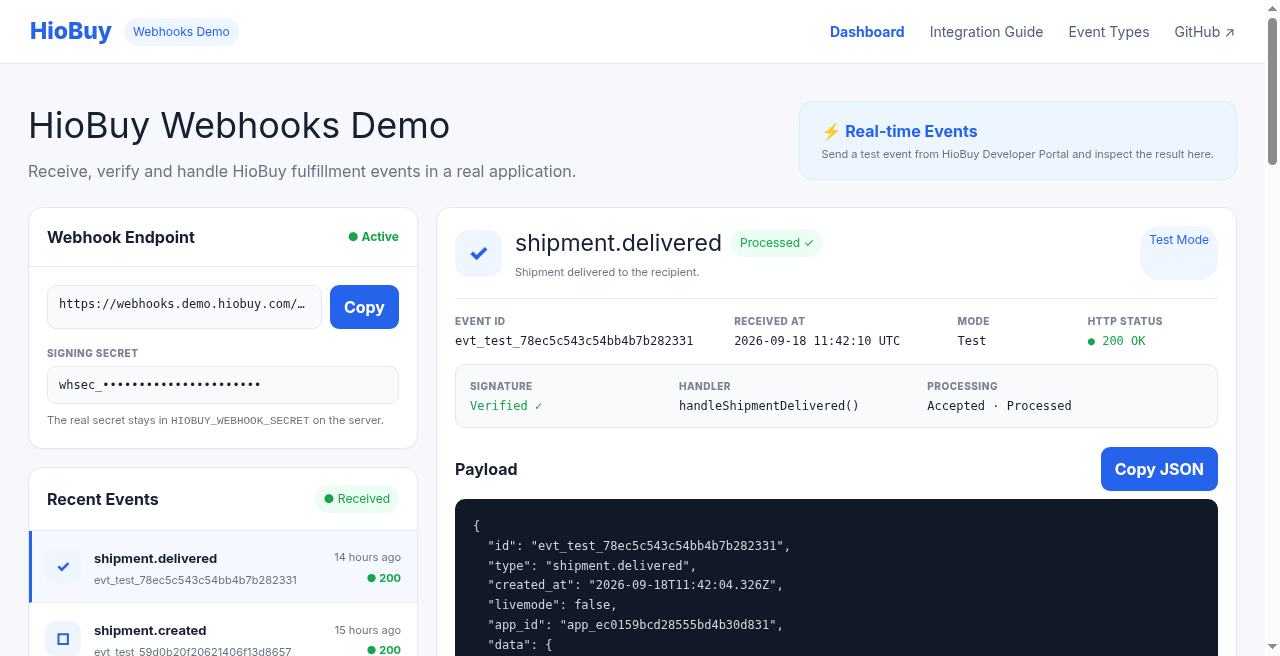1280x656 pixels.
Task: Click the HIOBUY_WEBHOOK_SECRET code text
Action: (x=240, y=421)
